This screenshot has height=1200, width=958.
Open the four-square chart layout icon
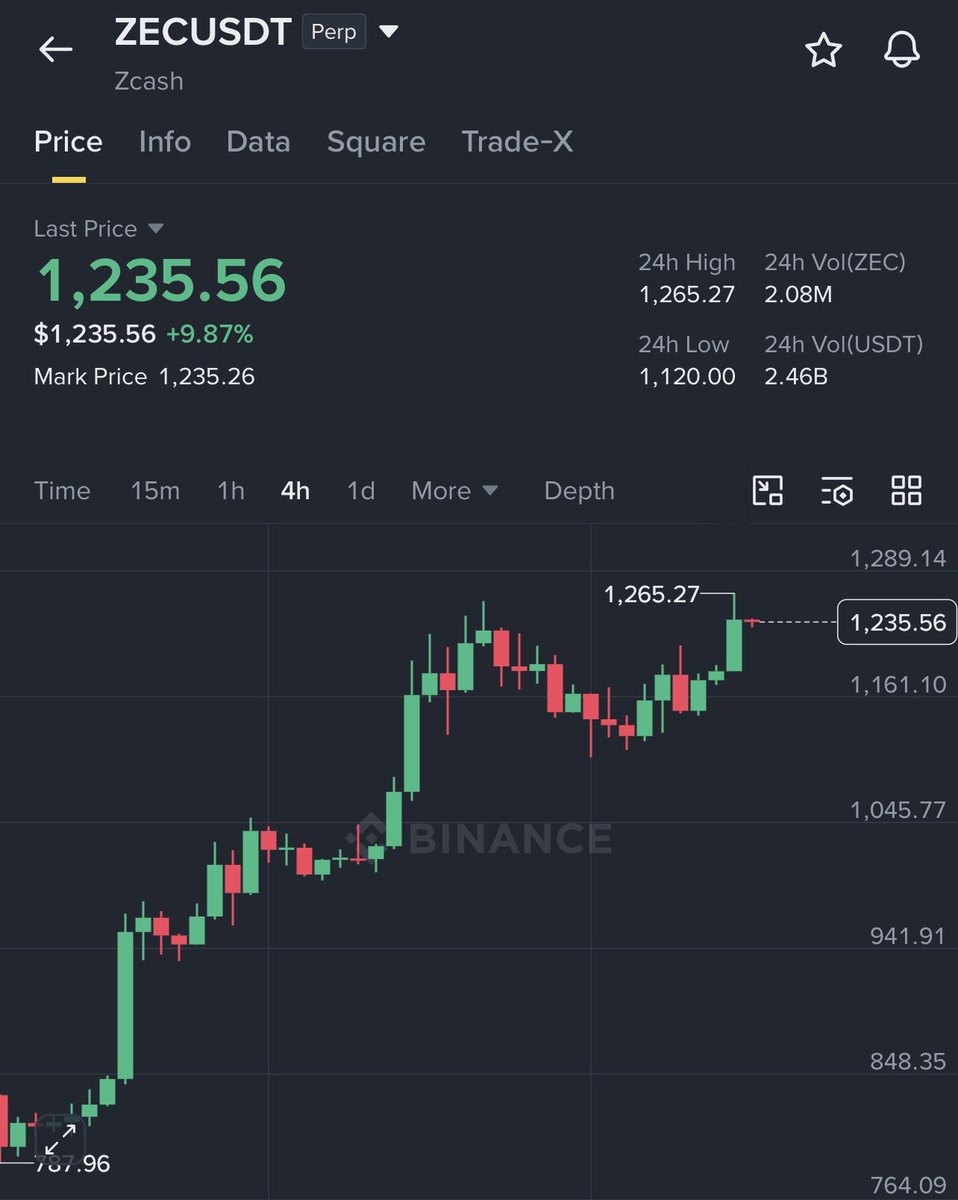(x=906, y=490)
